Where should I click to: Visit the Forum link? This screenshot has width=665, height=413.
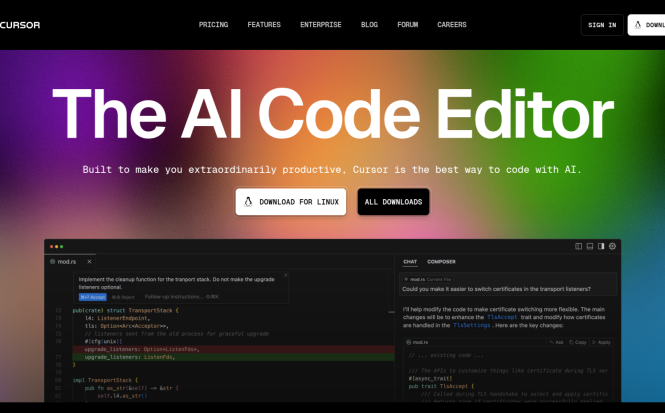[x=408, y=25]
